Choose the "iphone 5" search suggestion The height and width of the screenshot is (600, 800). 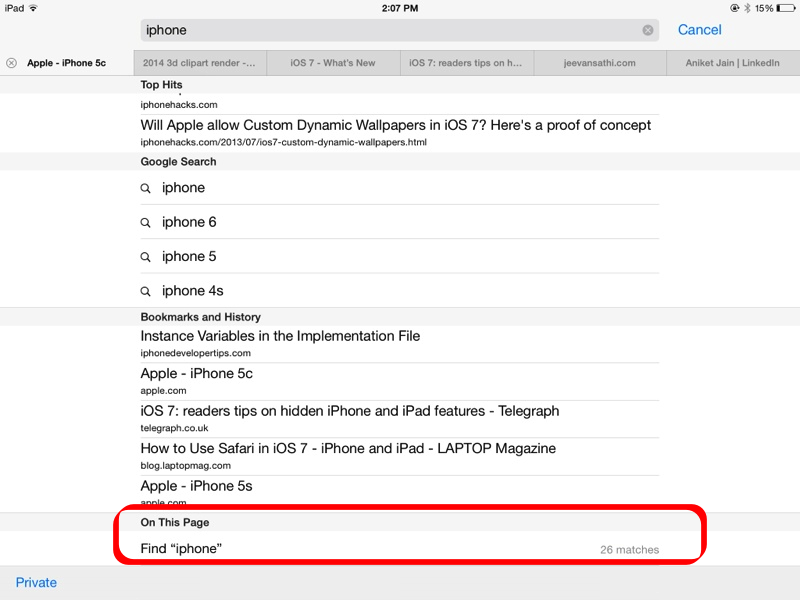coord(399,256)
